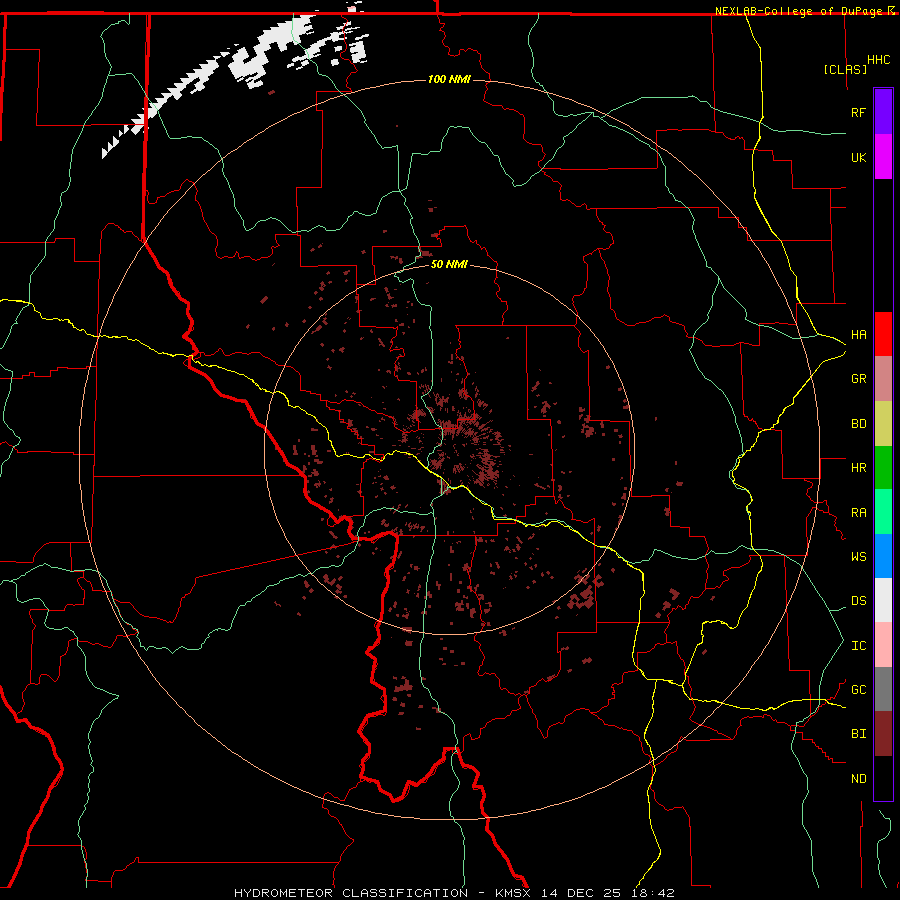Click the WS legend label
The image size is (900, 900).
[x=858, y=556]
